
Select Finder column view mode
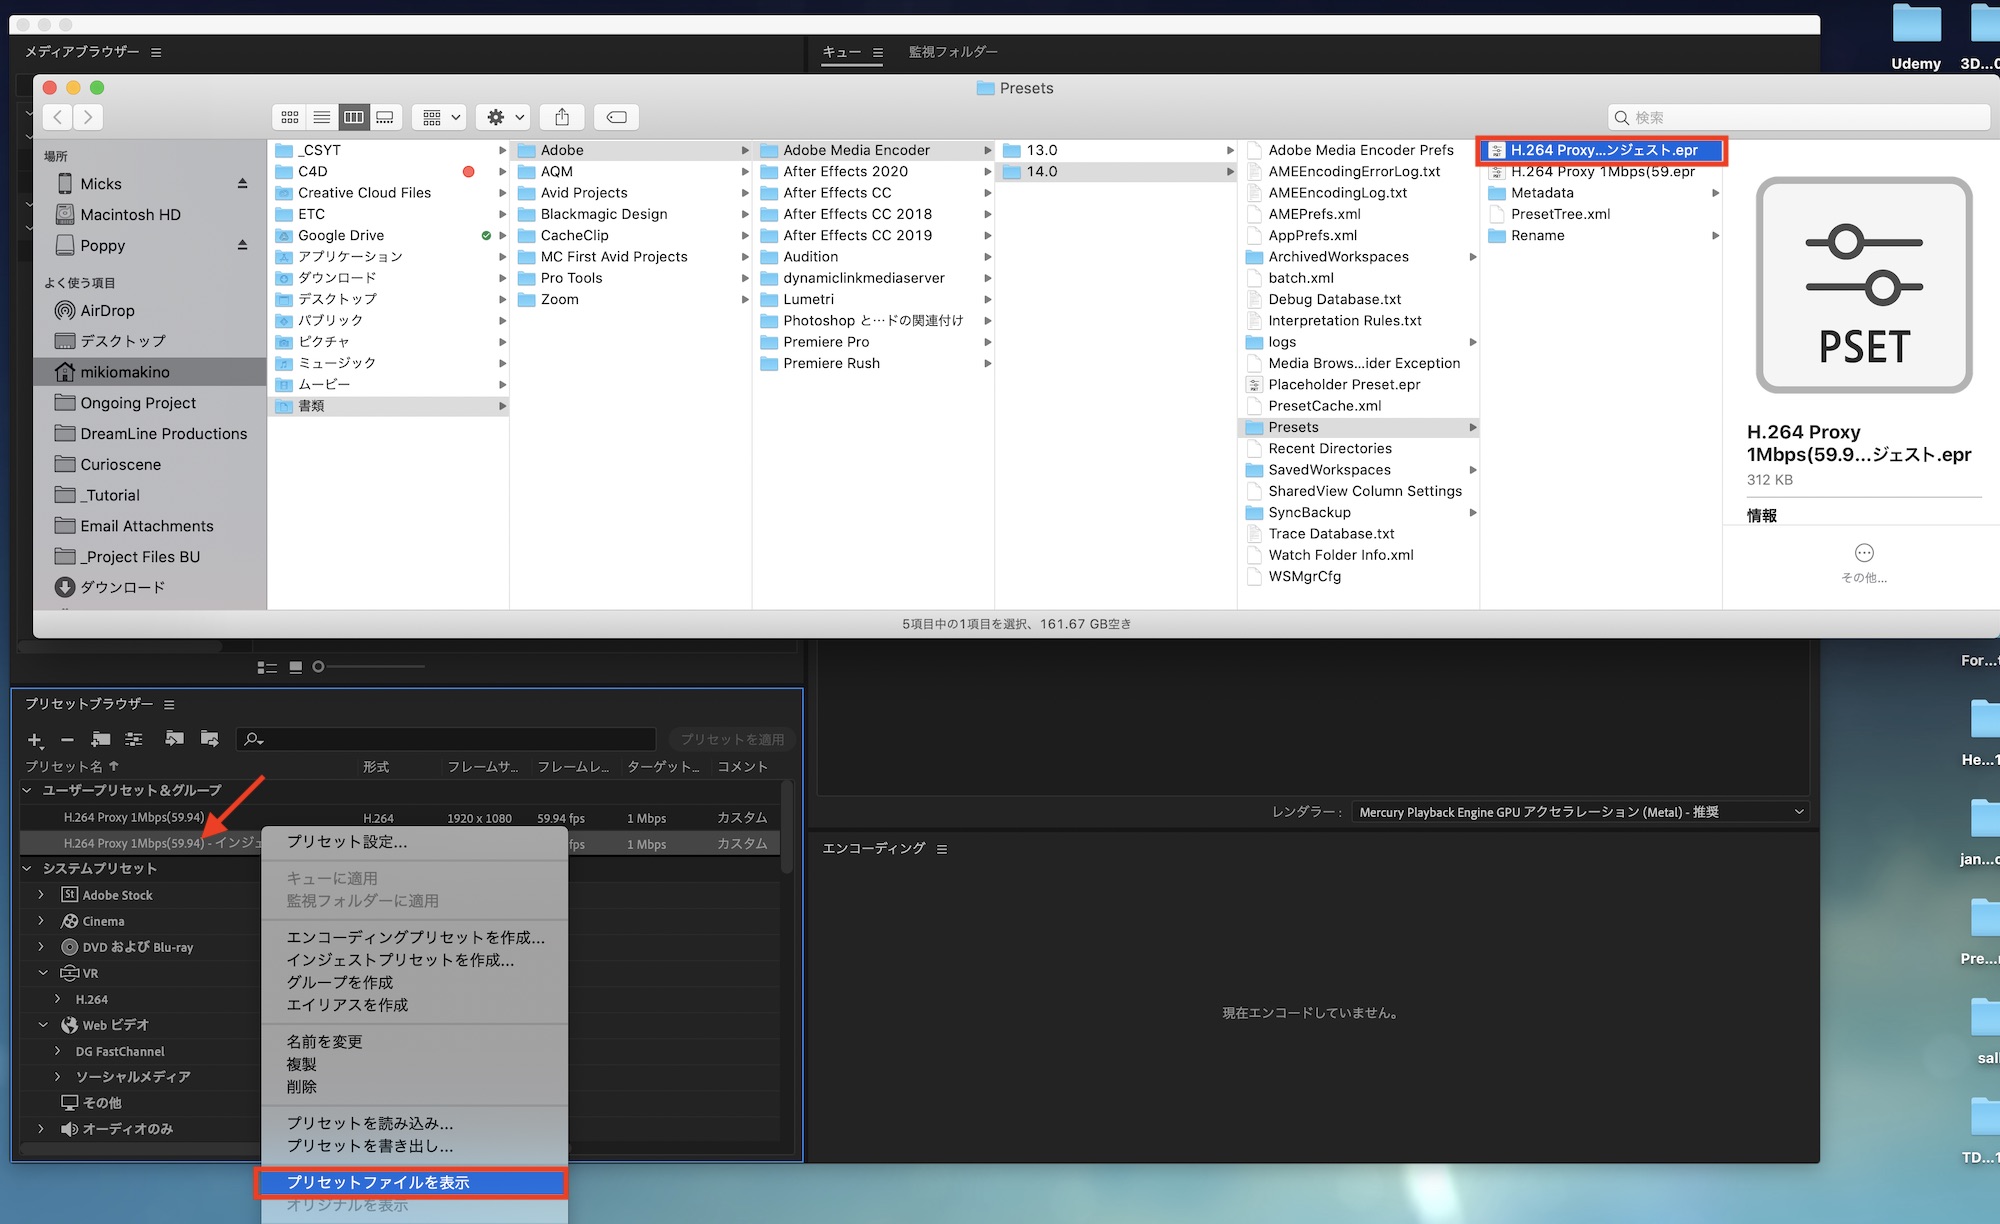pyautogui.click(x=354, y=117)
